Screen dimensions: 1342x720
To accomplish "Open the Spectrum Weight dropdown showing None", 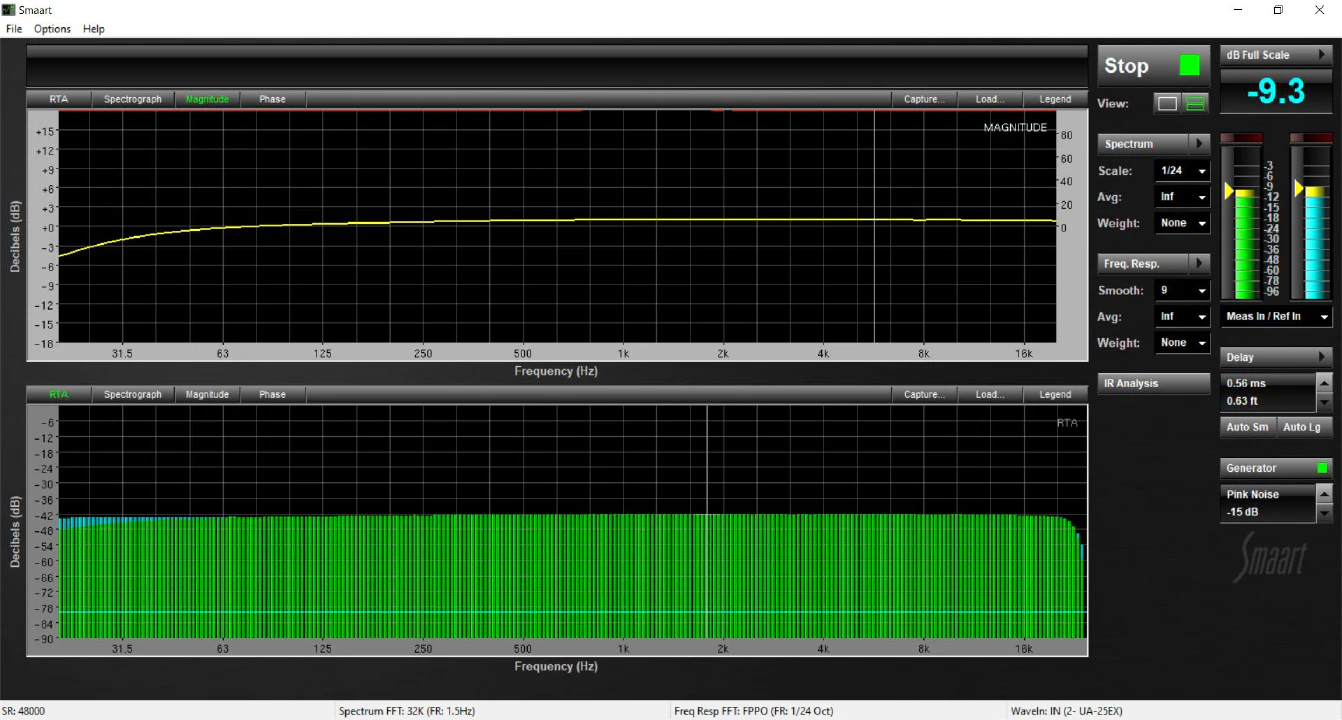I will [x=1182, y=223].
